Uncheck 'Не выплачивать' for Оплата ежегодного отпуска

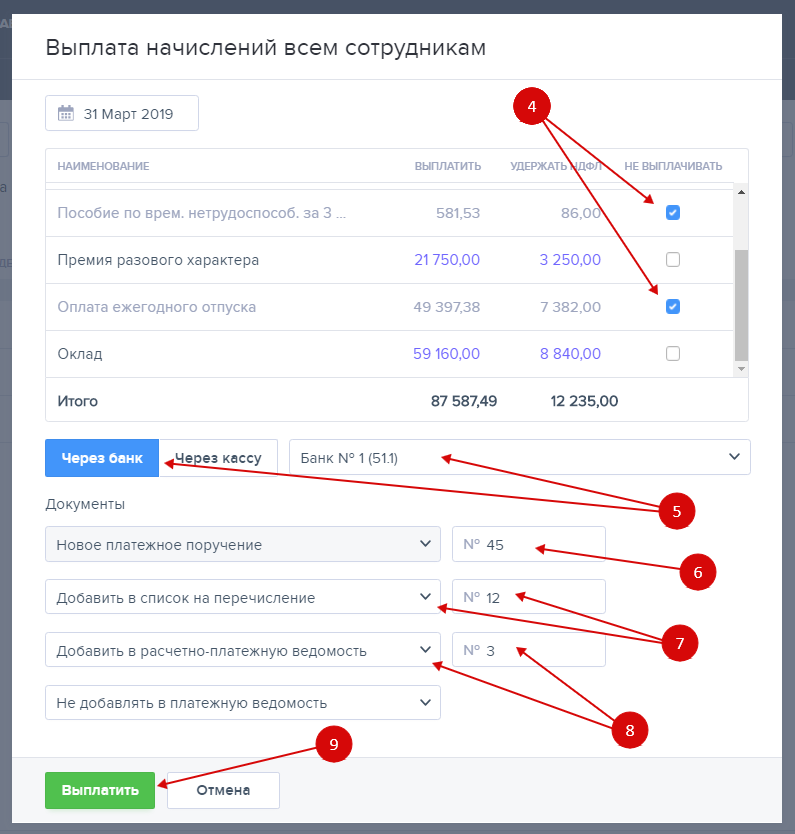[x=673, y=307]
